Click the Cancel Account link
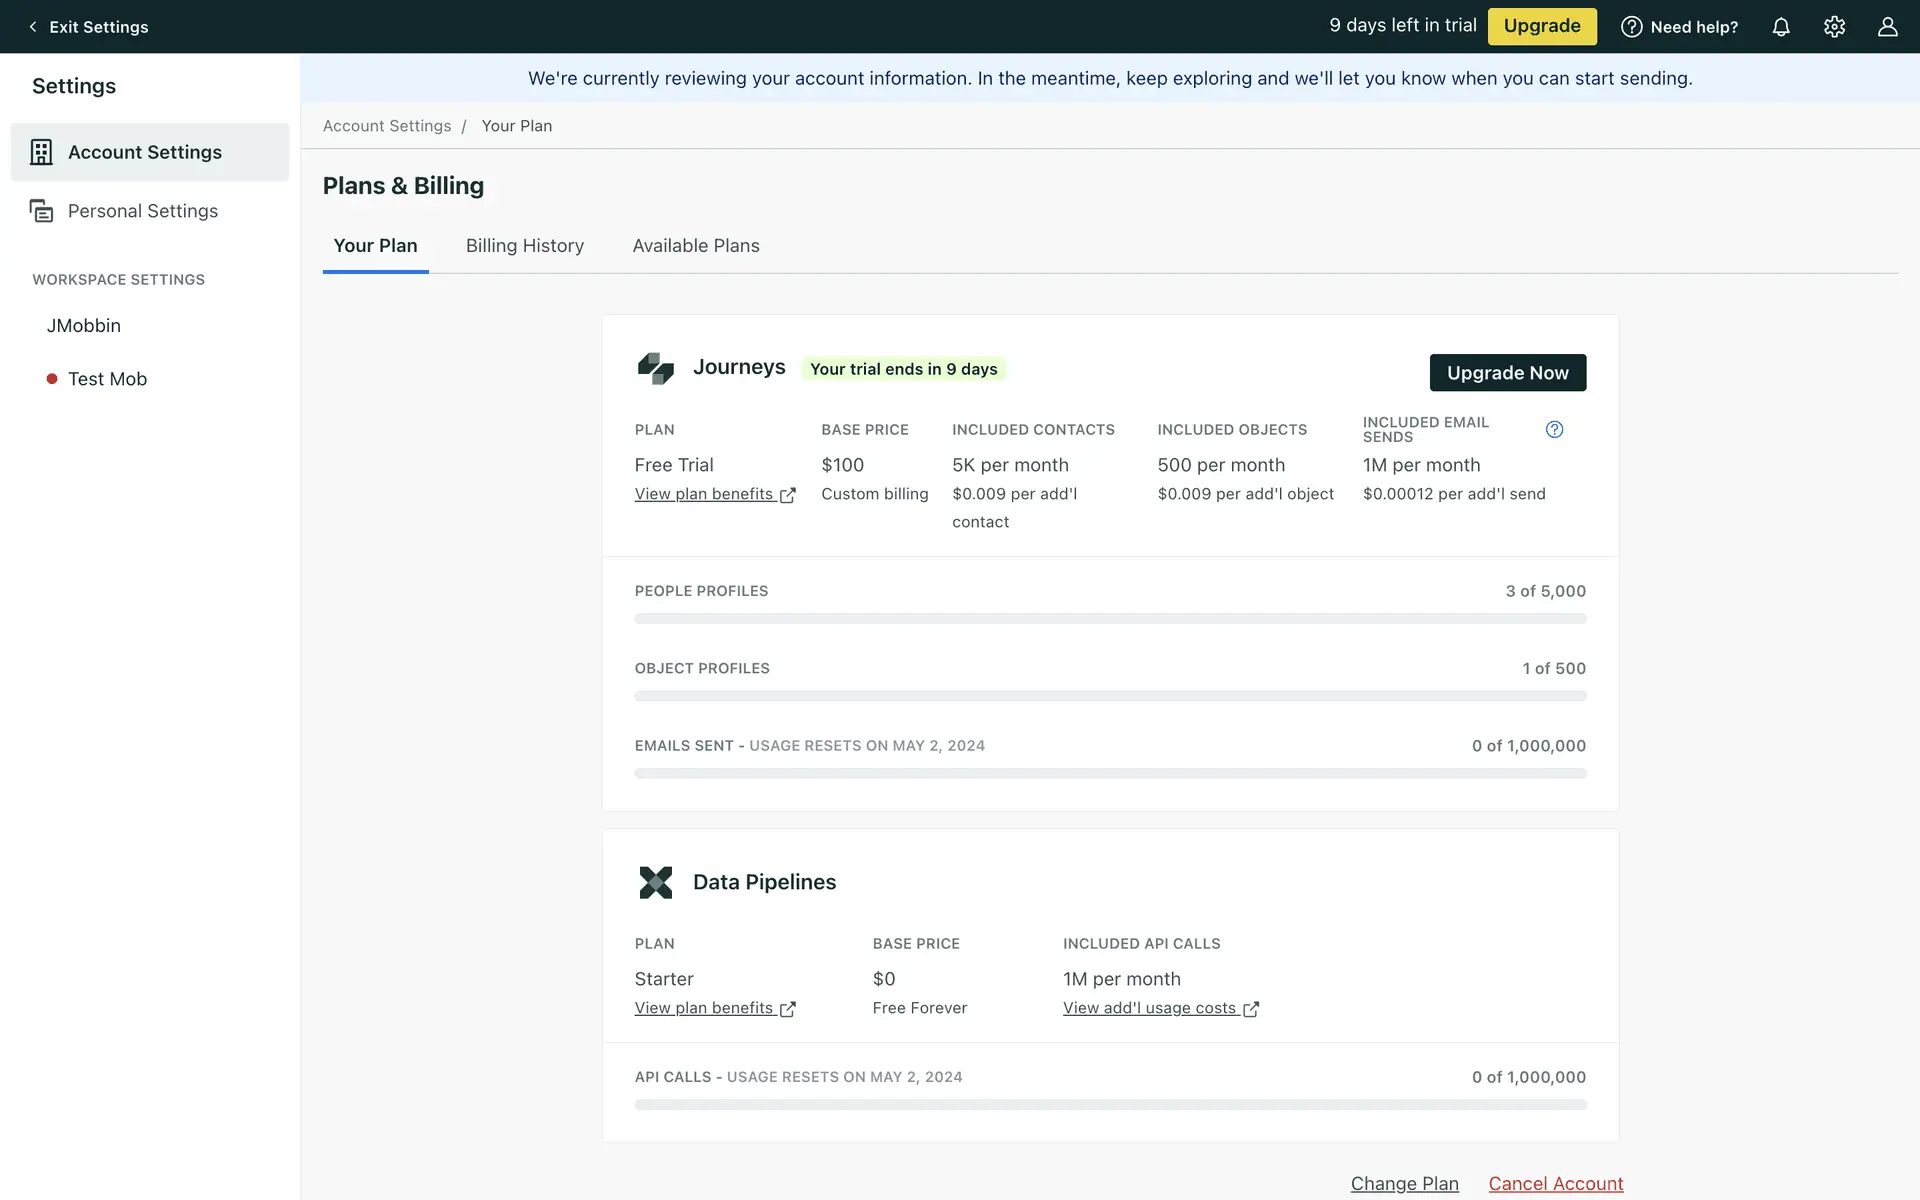This screenshot has height=1200, width=1920. click(x=1555, y=1183)
